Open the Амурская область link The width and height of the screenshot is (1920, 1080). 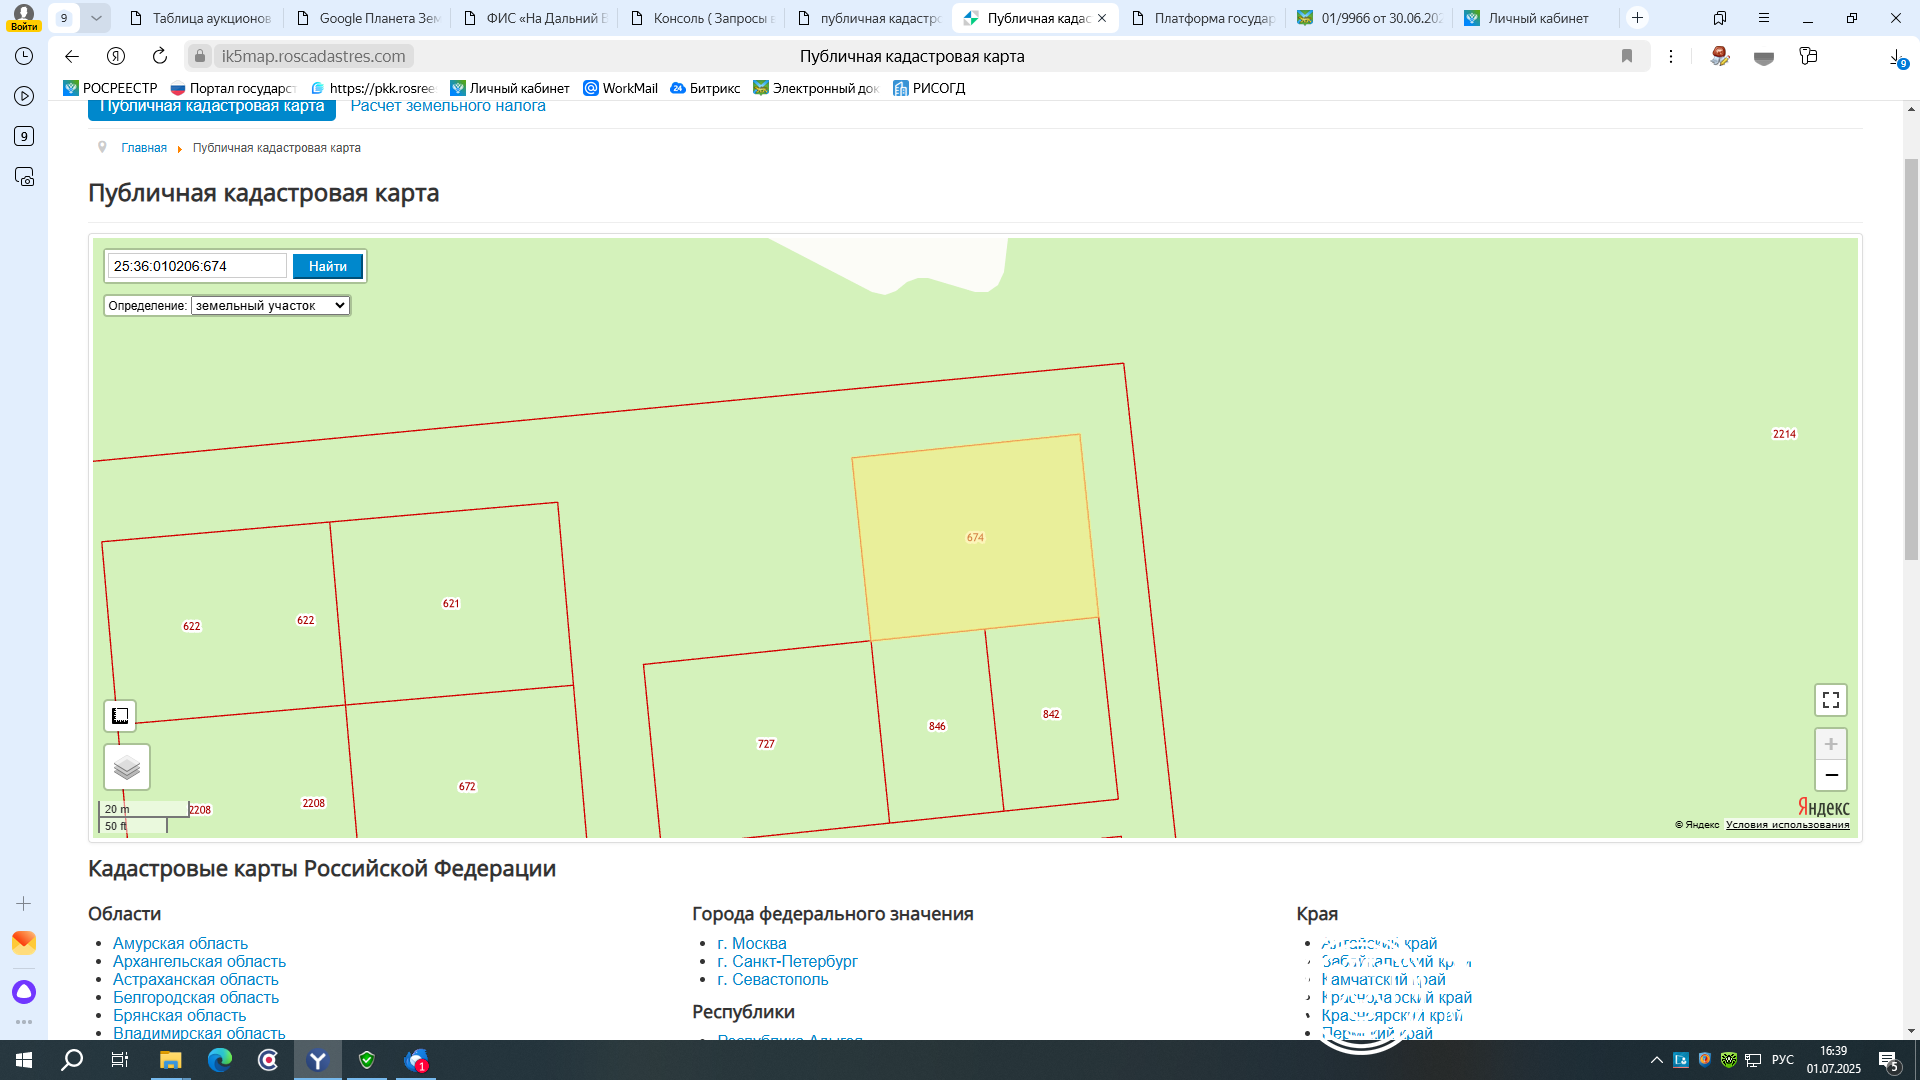[x=180, y=943]
